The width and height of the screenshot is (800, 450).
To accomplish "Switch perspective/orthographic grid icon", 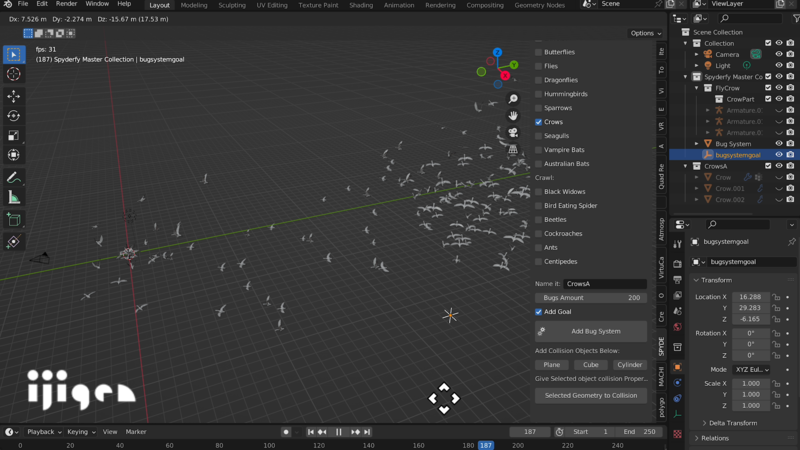I will (513, 150).
